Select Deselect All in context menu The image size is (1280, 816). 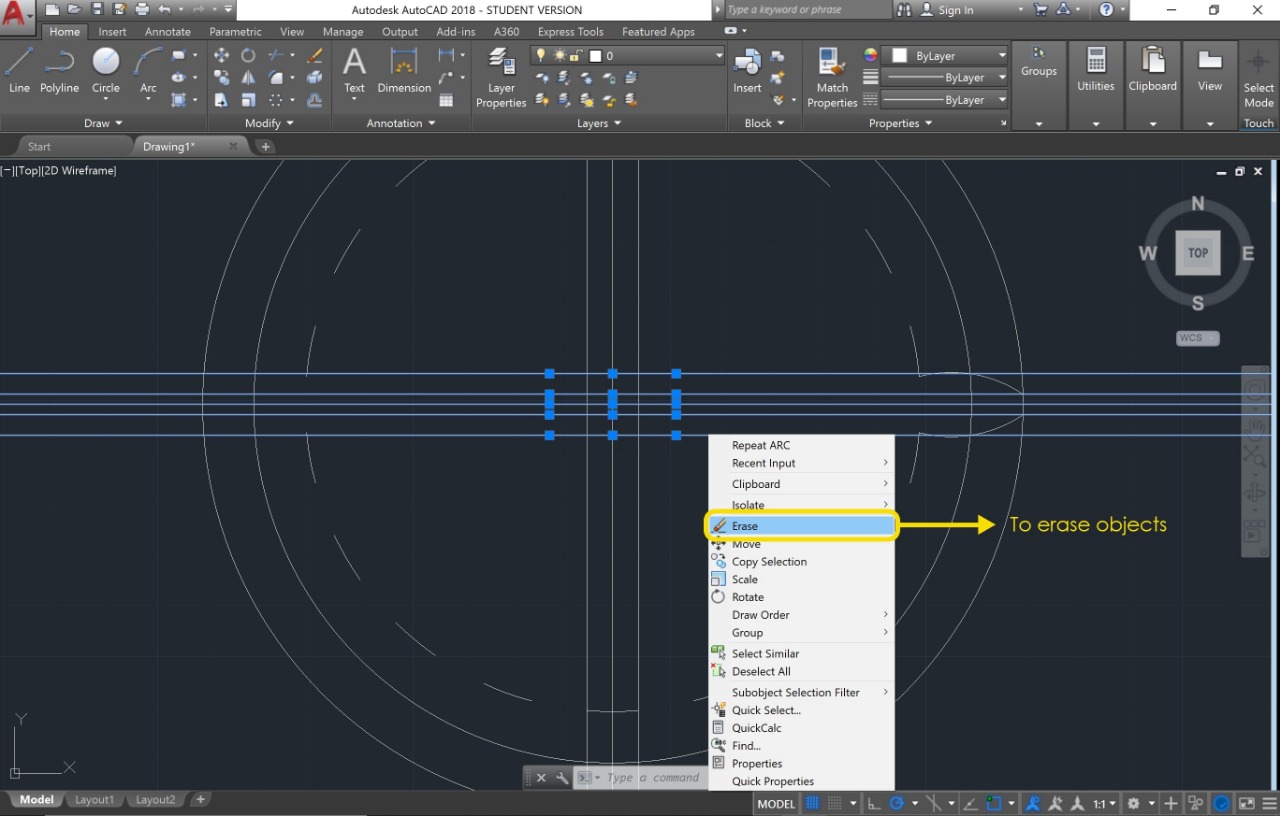[x=801, y=672]
